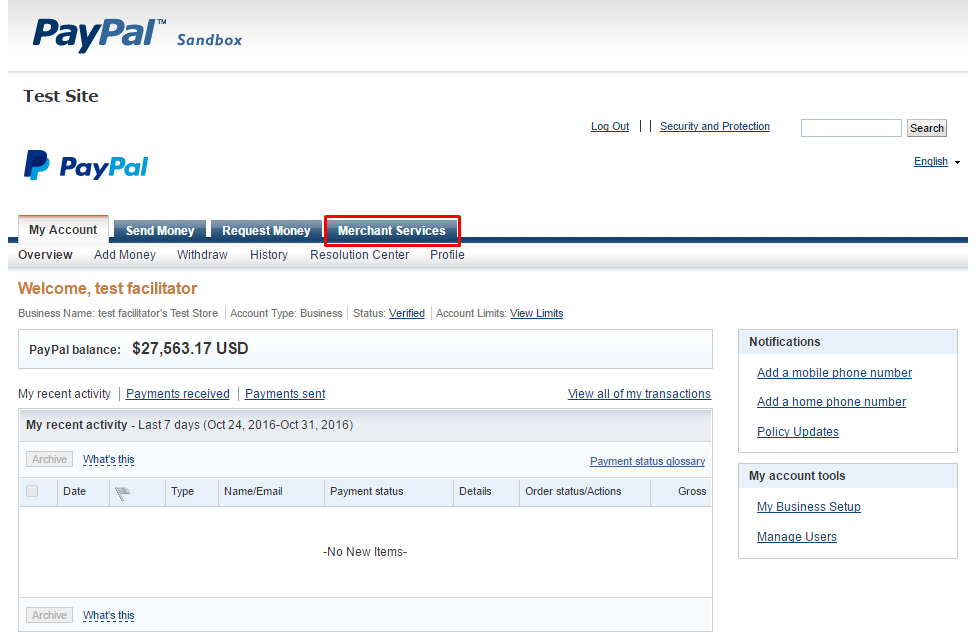
Task: Open Security and Protection link
Action: 715,126
